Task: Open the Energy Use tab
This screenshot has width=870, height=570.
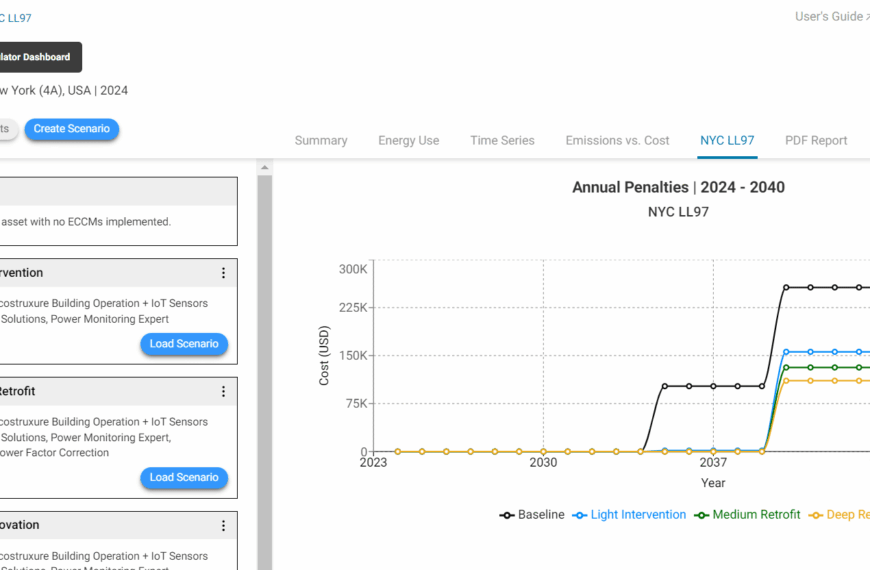Action: pos(408,141)
